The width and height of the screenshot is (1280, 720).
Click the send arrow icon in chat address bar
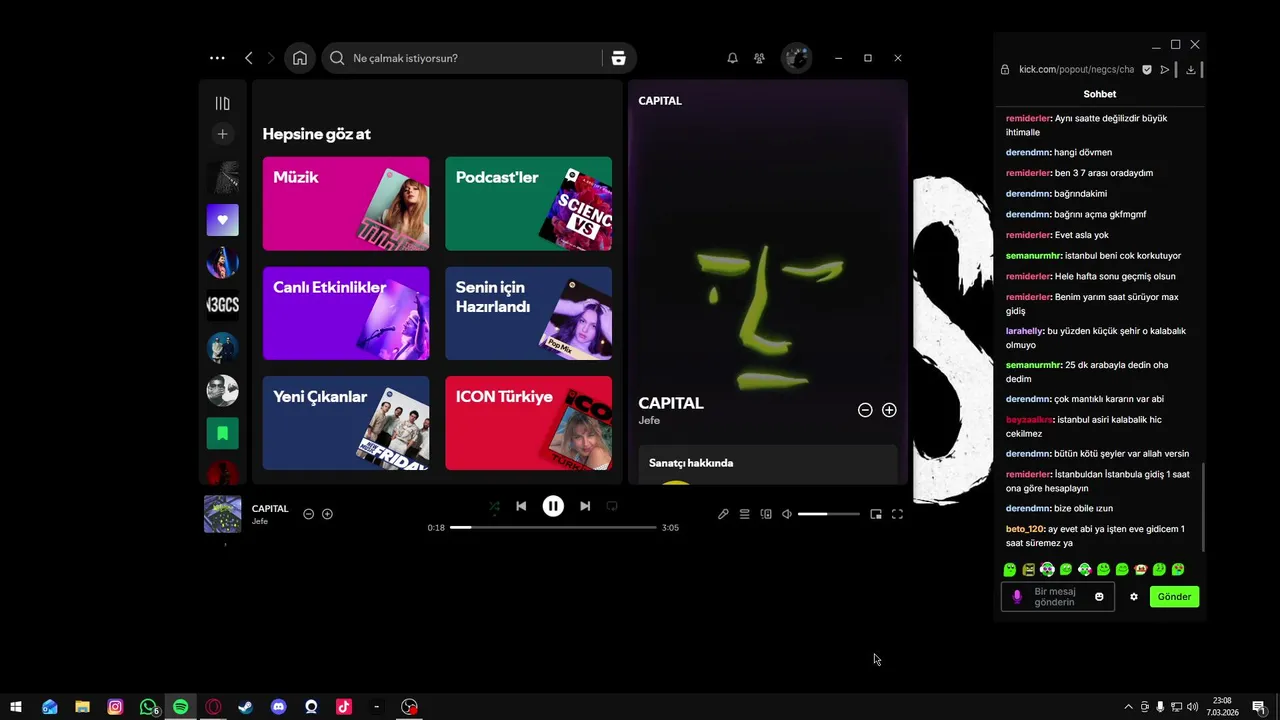coord(1165,70)
